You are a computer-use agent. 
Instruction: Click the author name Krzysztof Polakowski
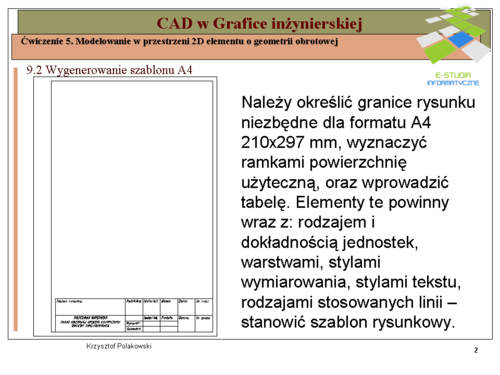(119, 346)
